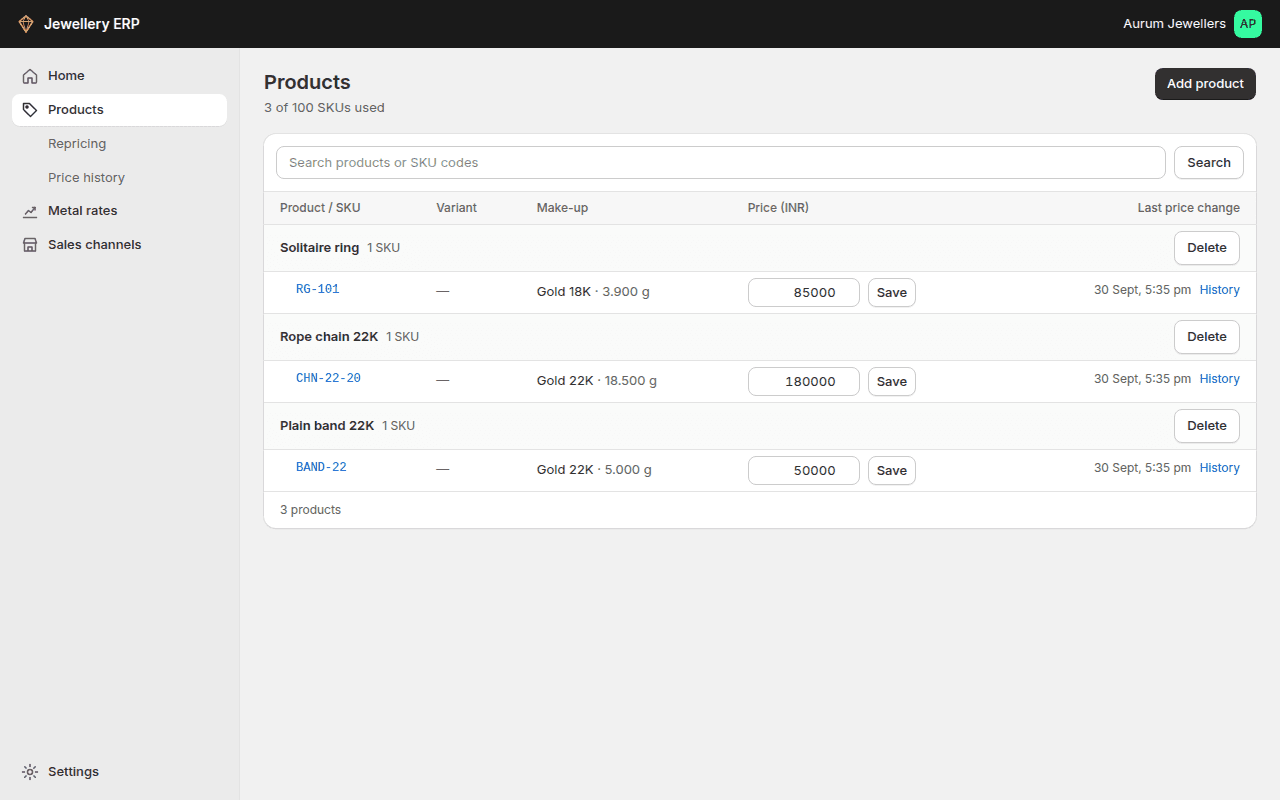This screenshot has width=1280, height=800.
Task: View History for RG-101 row
Action: point(1219,290)
